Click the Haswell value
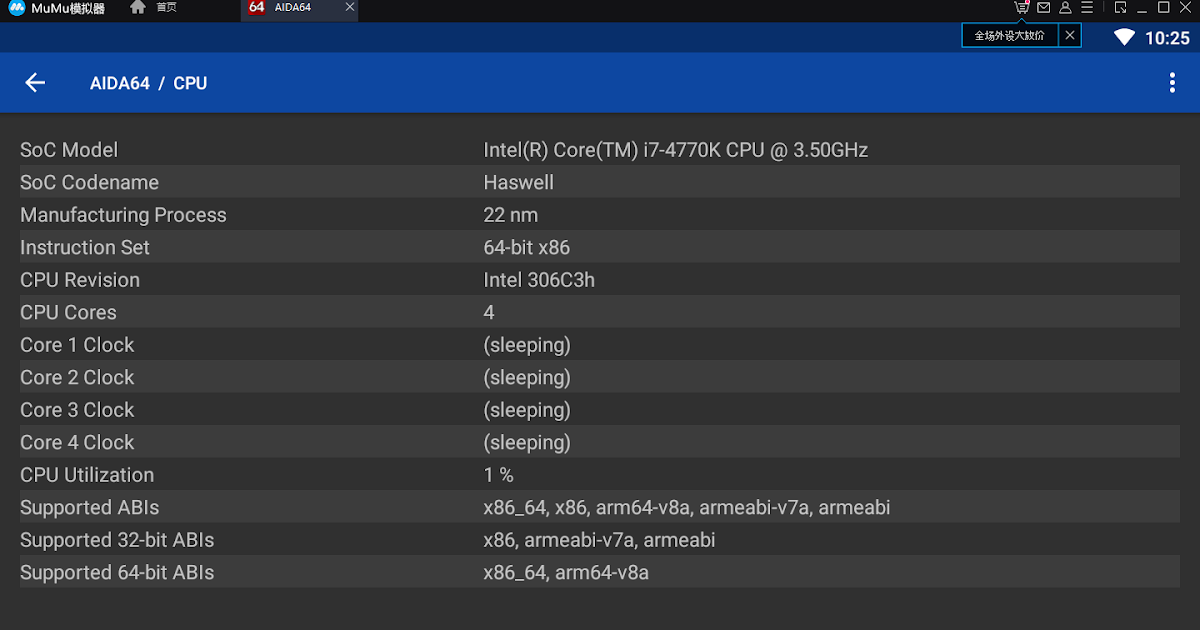Image resolution: width=1200 pixels, height=630 pixels. pos(518,183)
